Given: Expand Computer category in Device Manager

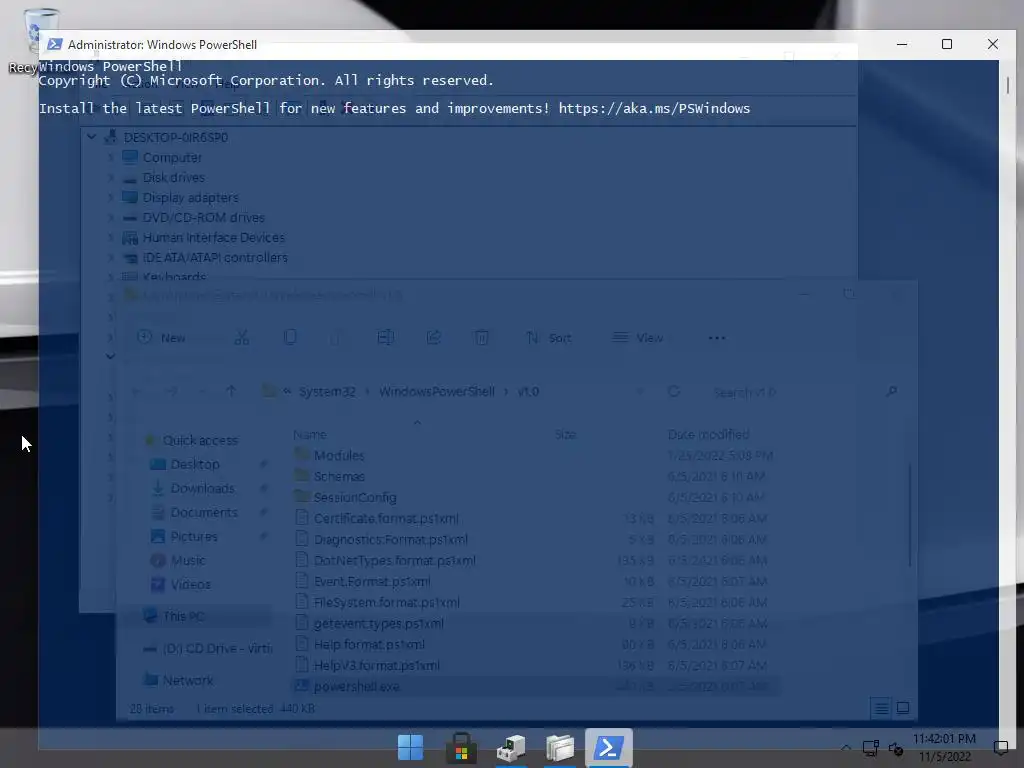Looking at the screenshot, I should click(110, 157).
